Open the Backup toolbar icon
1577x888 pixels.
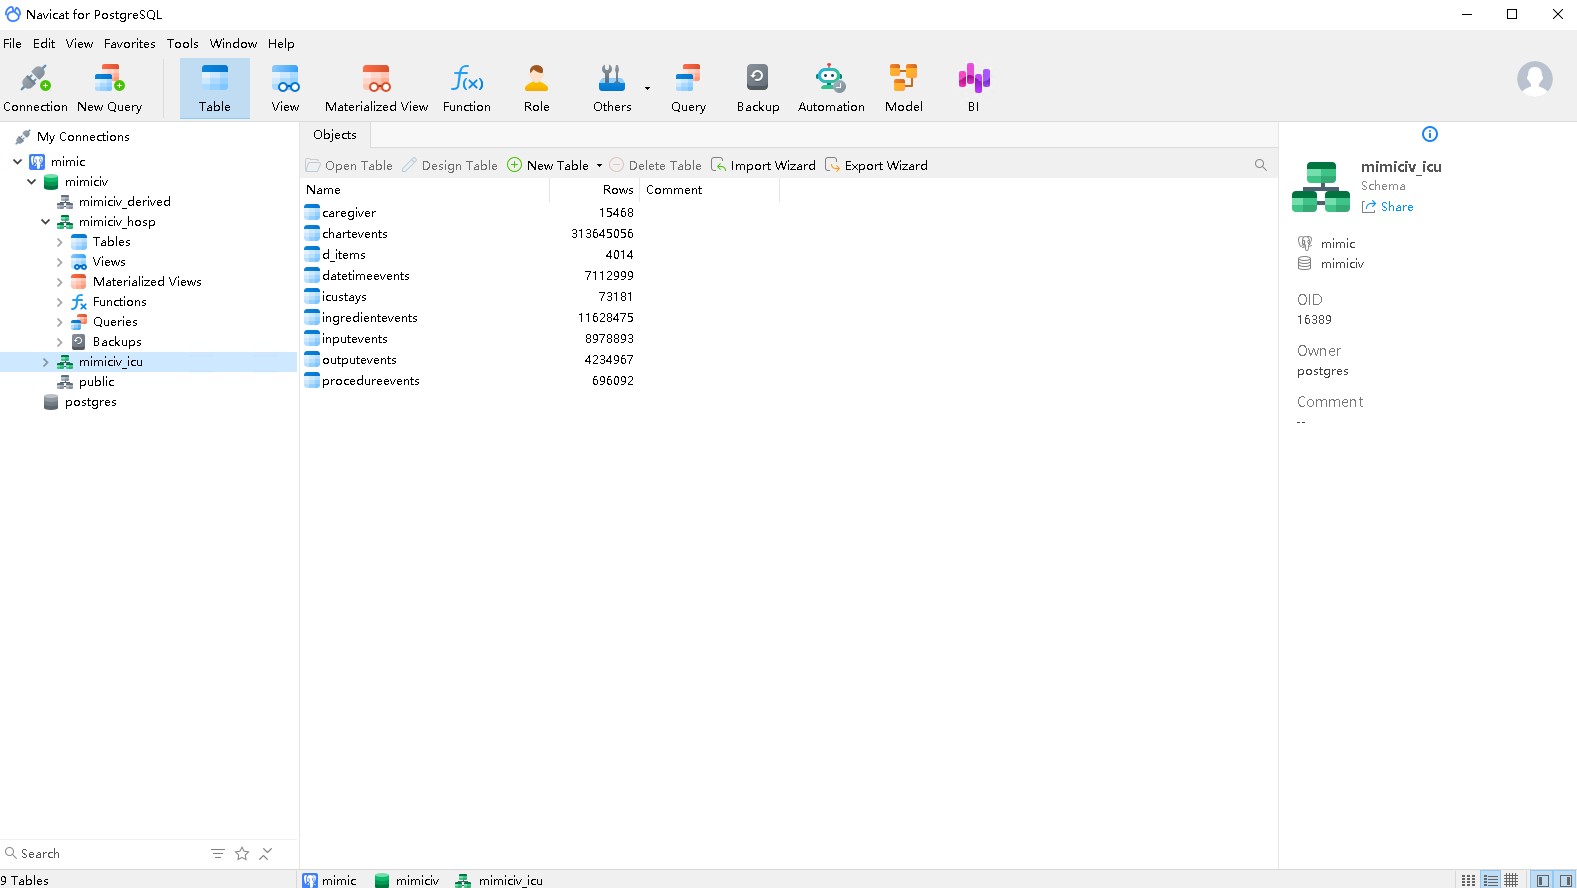[x=757, y=88]
